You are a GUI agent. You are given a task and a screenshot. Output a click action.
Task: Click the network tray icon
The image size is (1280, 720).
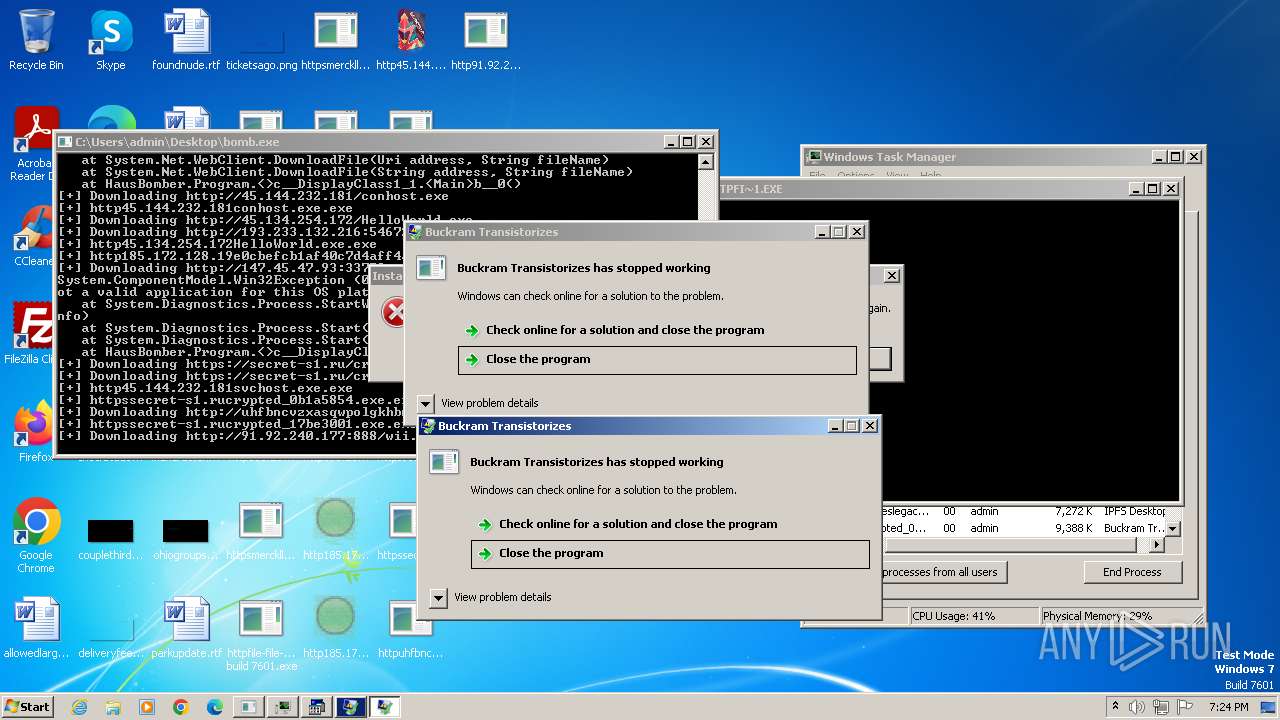1160,707
